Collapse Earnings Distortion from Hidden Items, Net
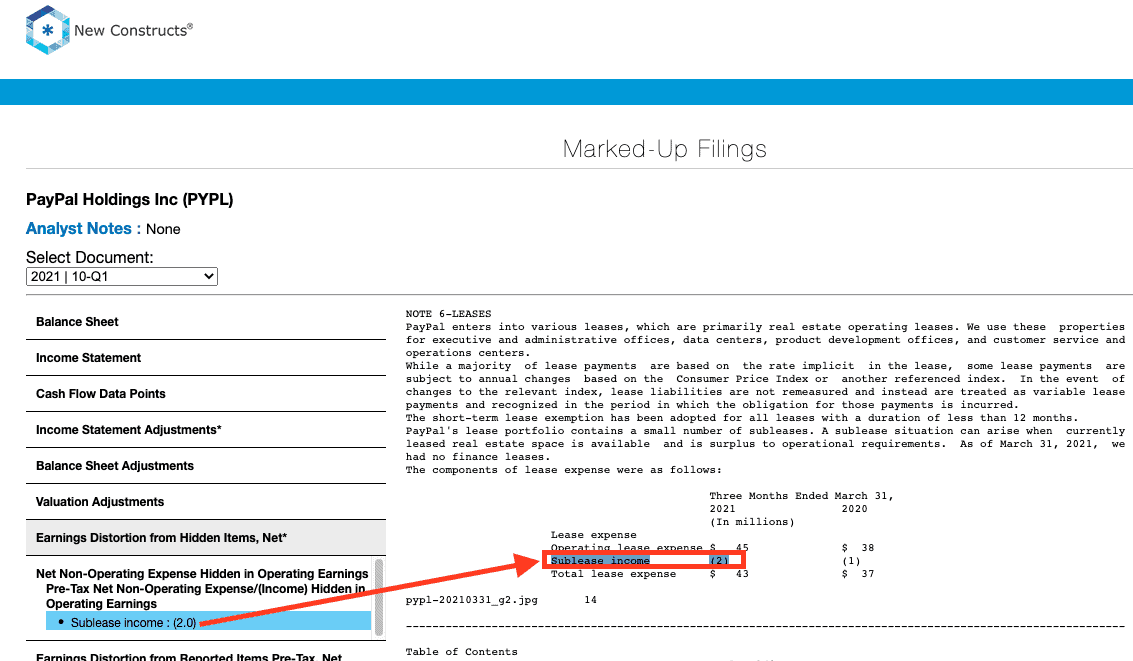This screenshot has height=661, width=1133. pos(206,538)
